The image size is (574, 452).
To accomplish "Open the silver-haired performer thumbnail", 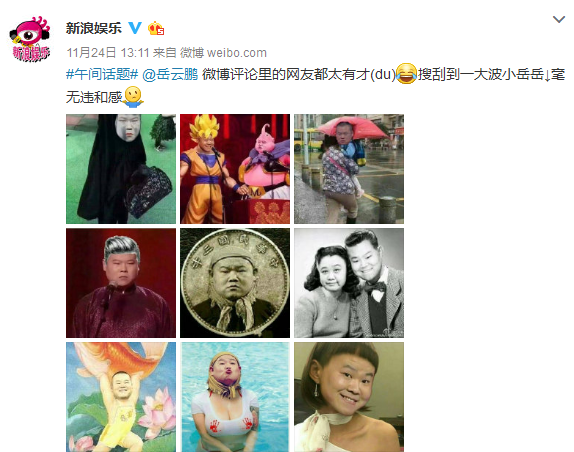I will (121, 283).
